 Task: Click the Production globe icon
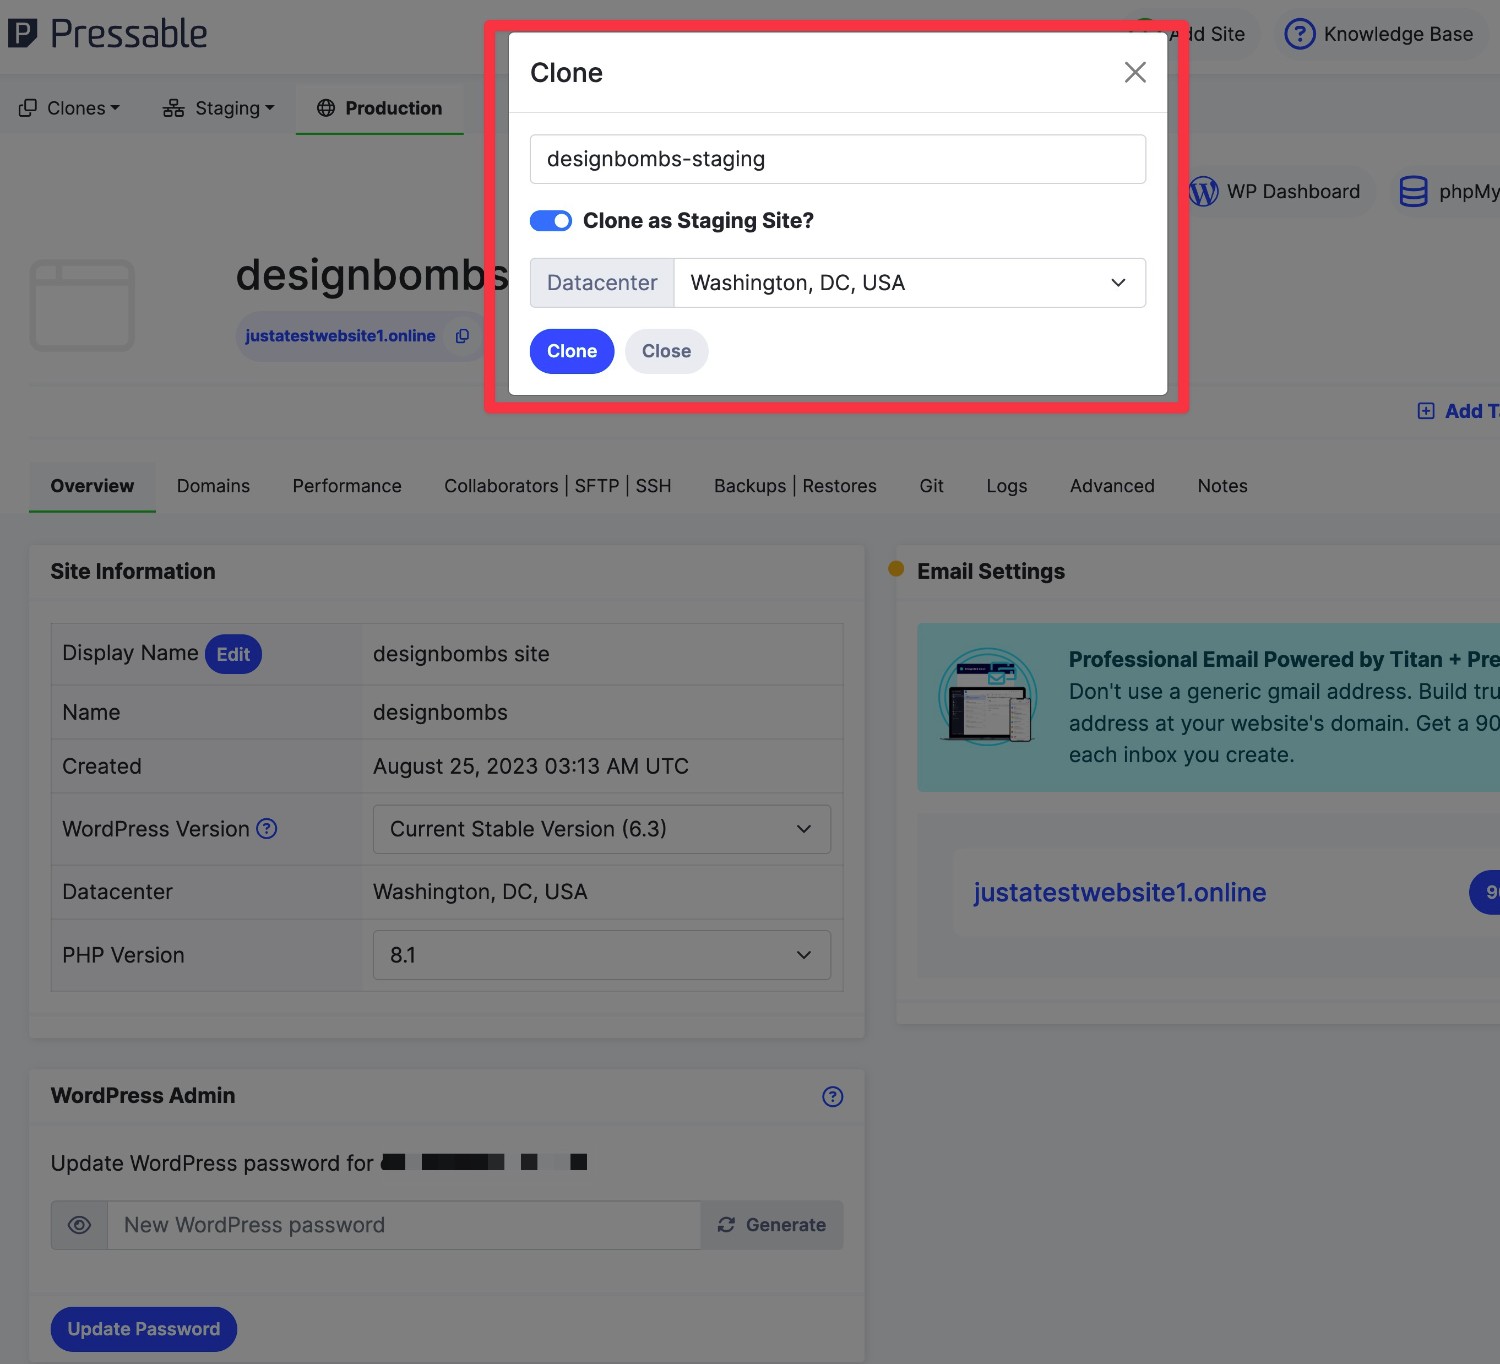pos(326,108)
